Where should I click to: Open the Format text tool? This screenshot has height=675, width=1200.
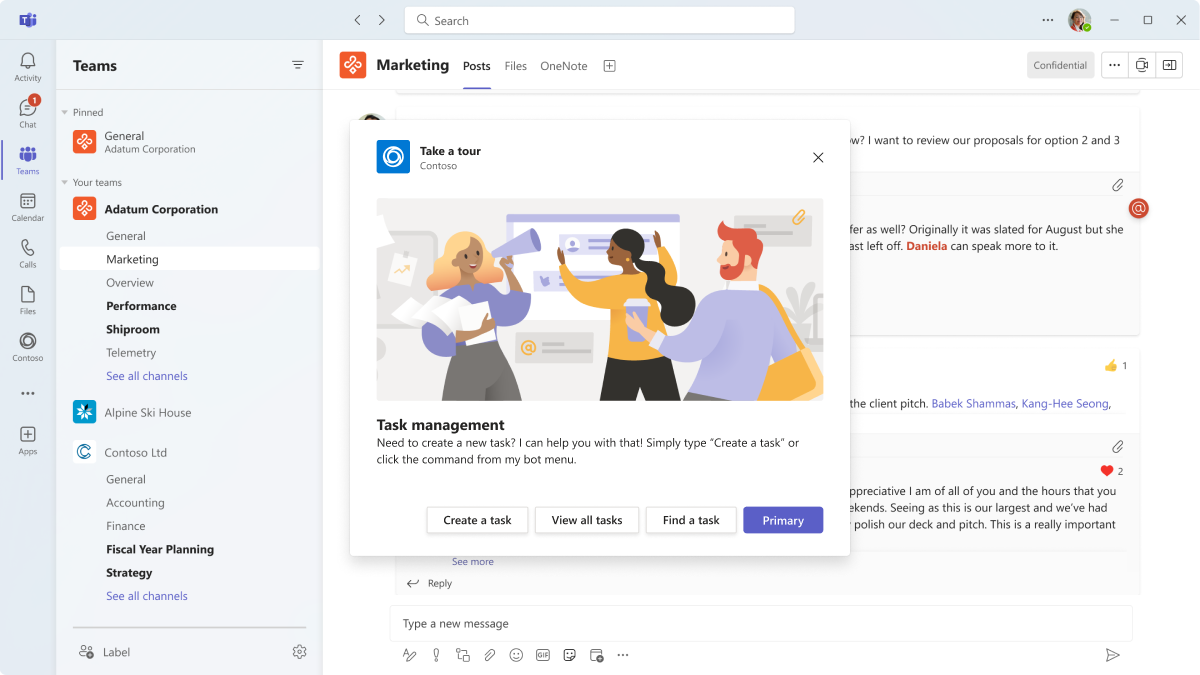tap(409, 655)
